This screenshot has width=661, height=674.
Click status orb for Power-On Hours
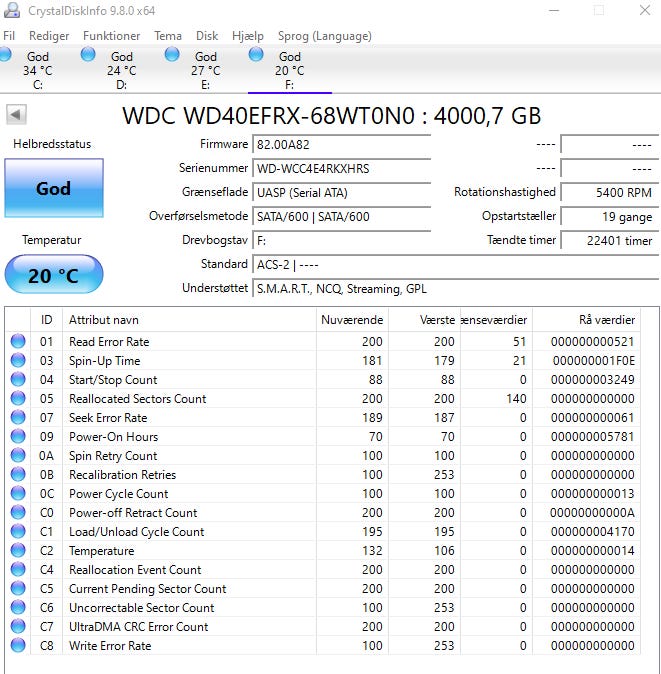pyautogui.click(x=18, y=437)
